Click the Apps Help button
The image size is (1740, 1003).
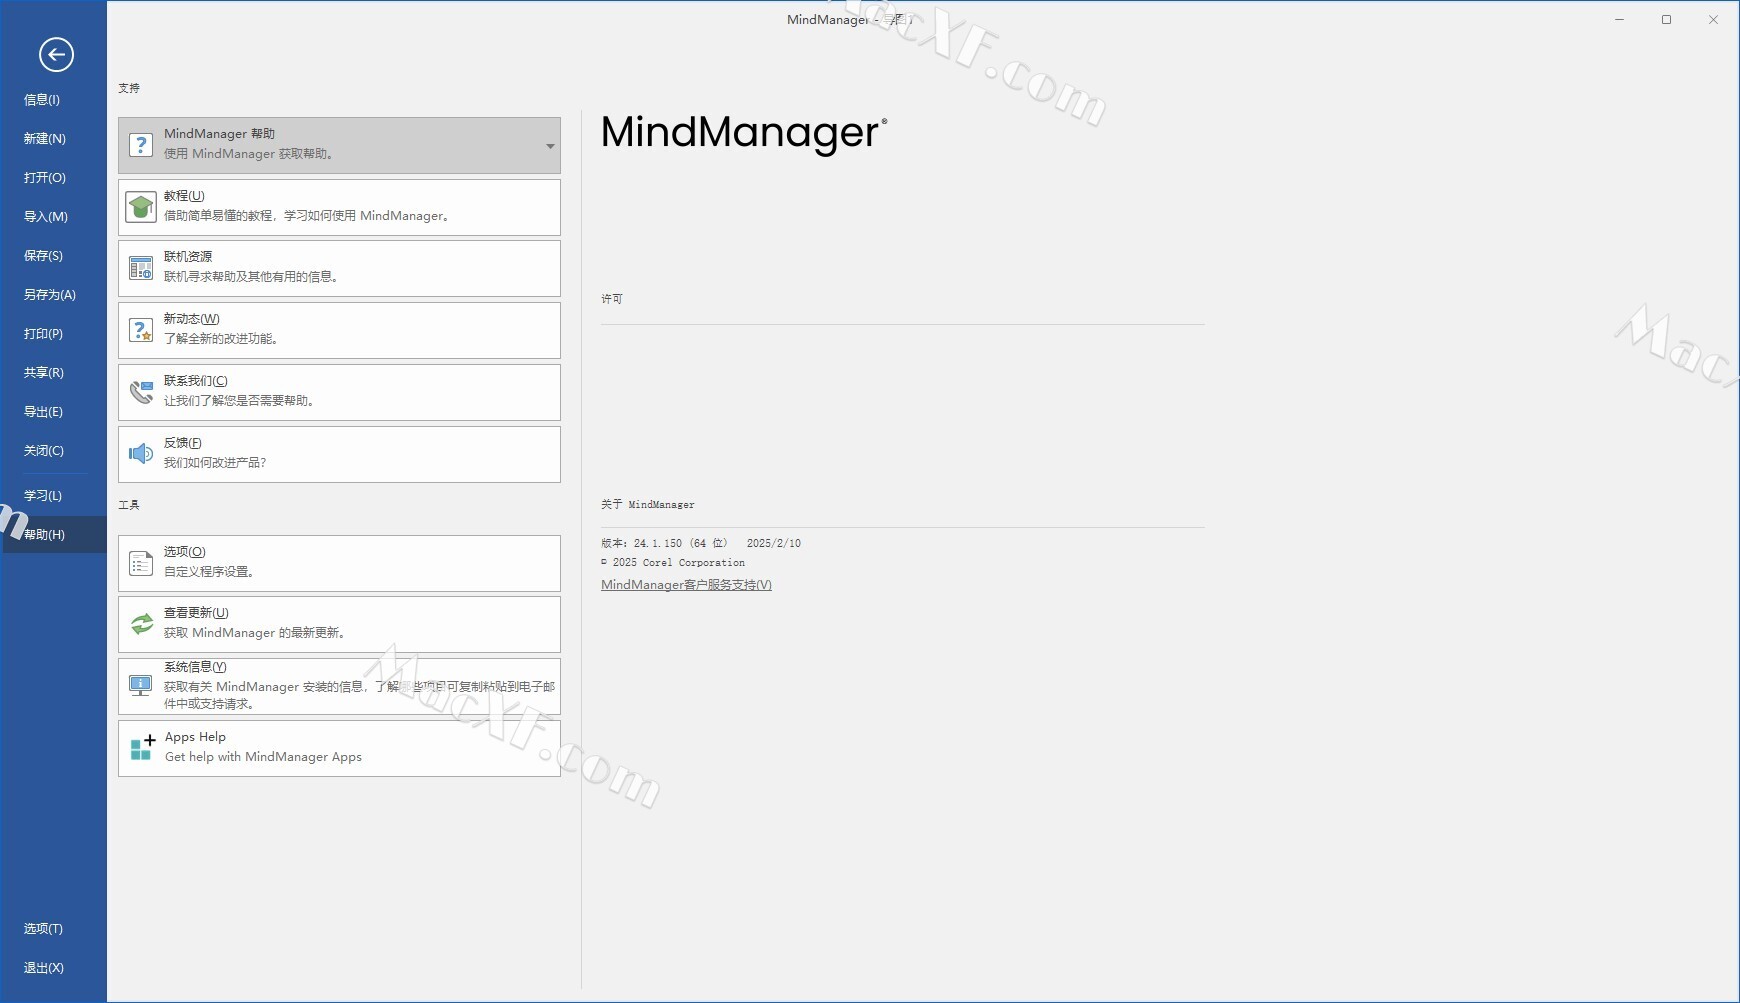[x=339, y=748]
